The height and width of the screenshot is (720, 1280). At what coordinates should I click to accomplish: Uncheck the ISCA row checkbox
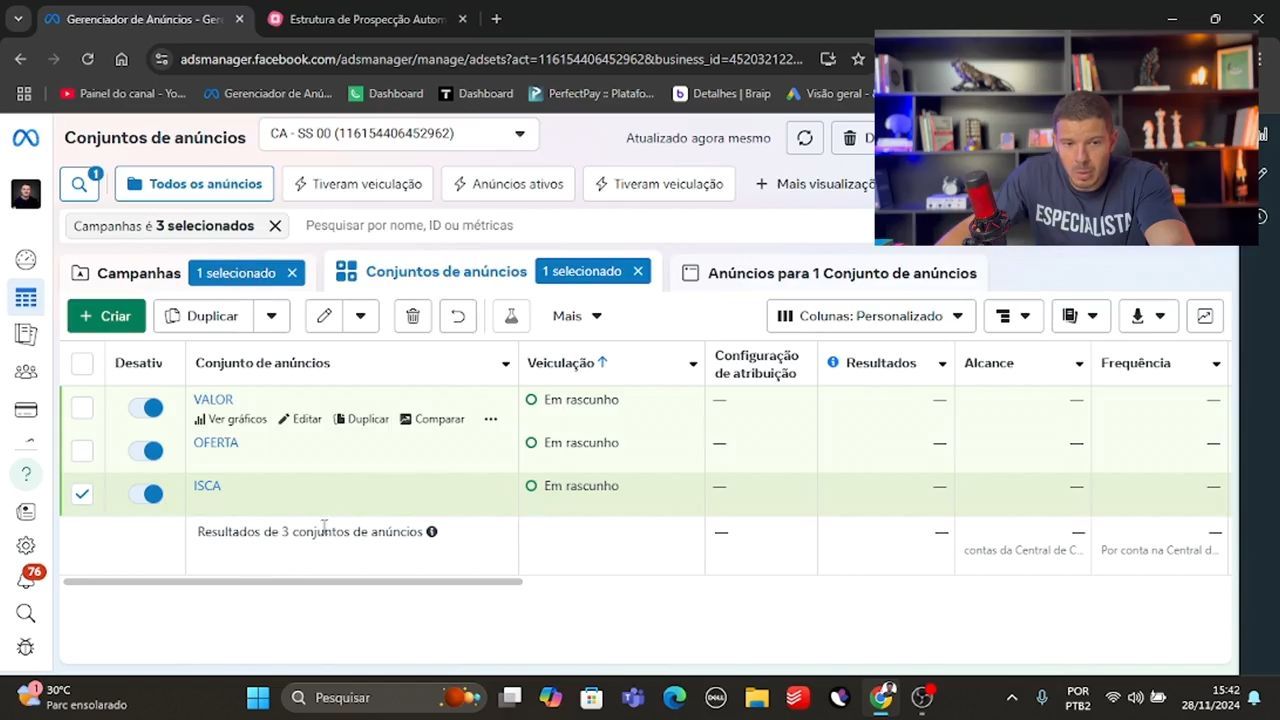82,494
